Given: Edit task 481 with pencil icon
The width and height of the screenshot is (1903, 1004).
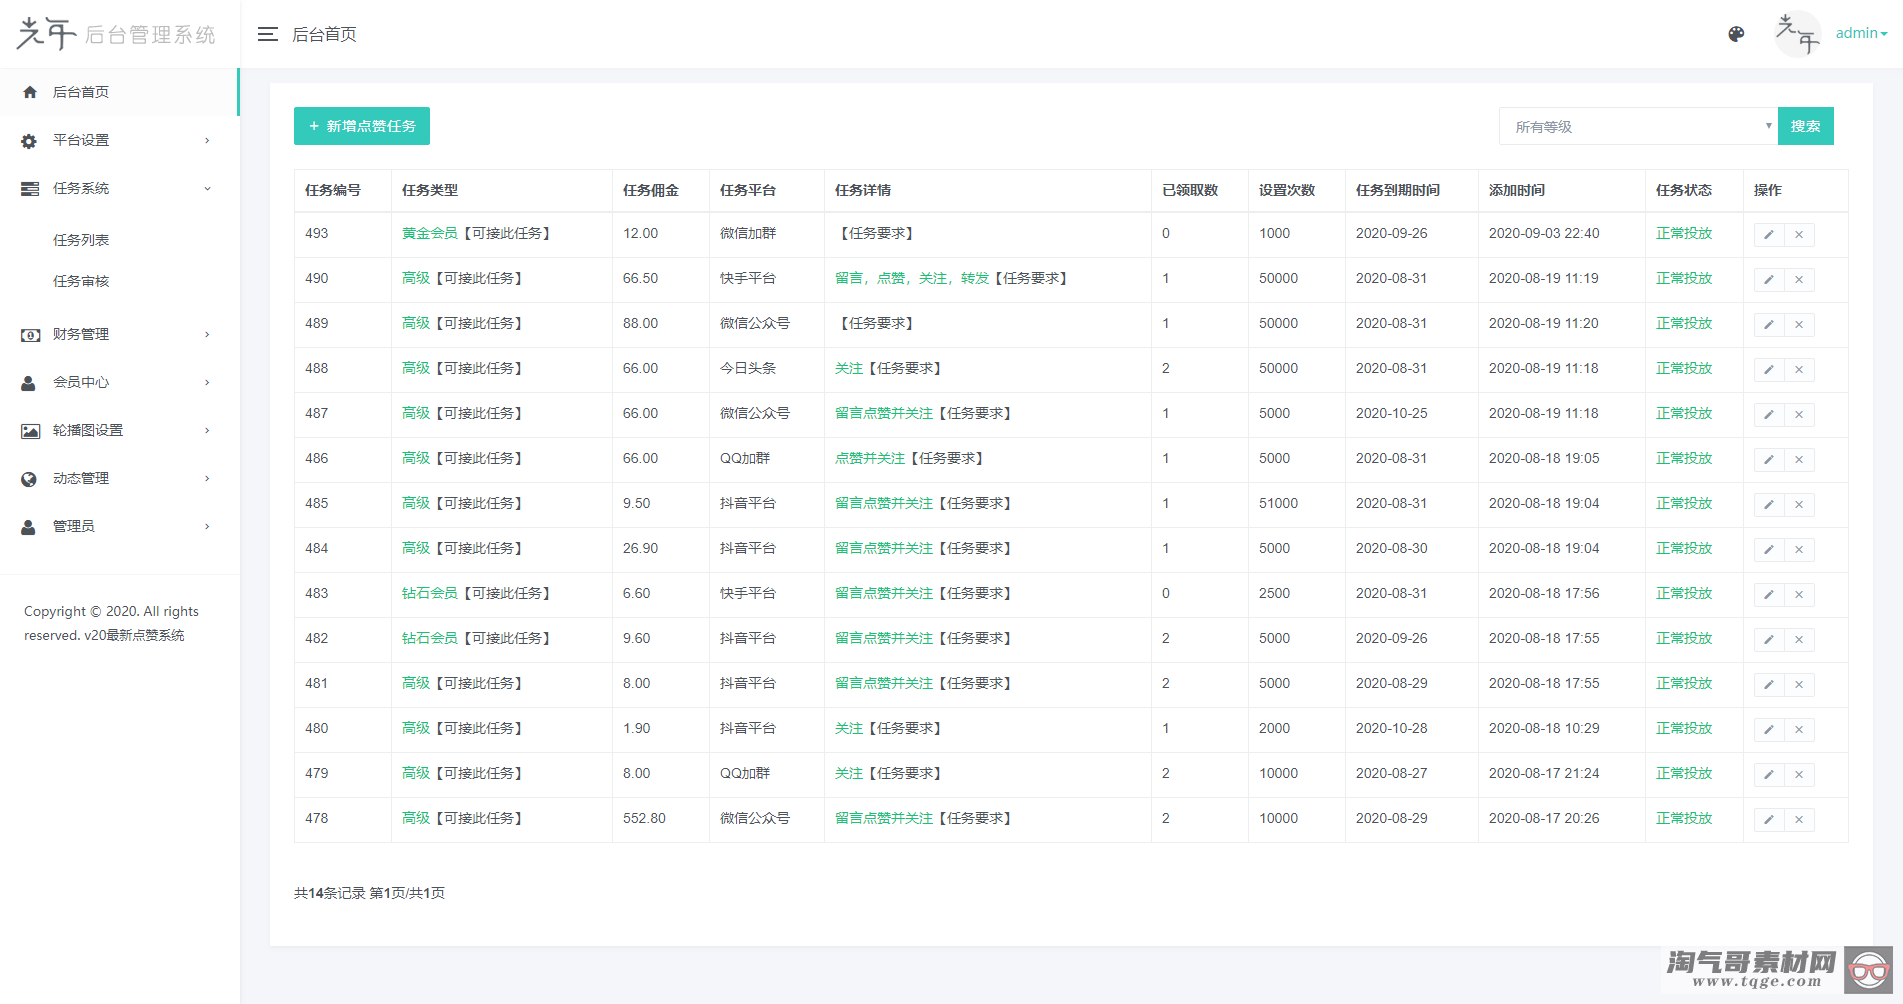Looking at the screenshot, I should coord(1769,685).
